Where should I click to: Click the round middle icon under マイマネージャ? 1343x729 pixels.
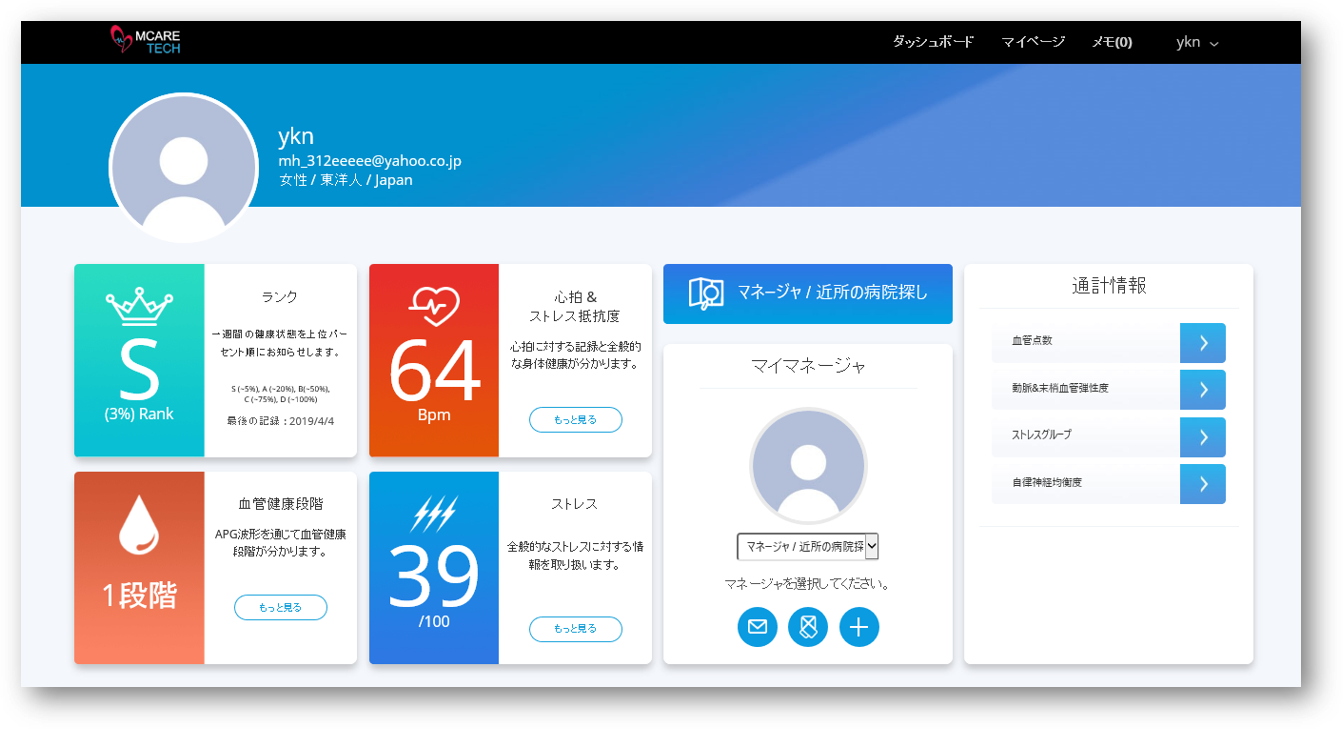(x=808, y=627)
